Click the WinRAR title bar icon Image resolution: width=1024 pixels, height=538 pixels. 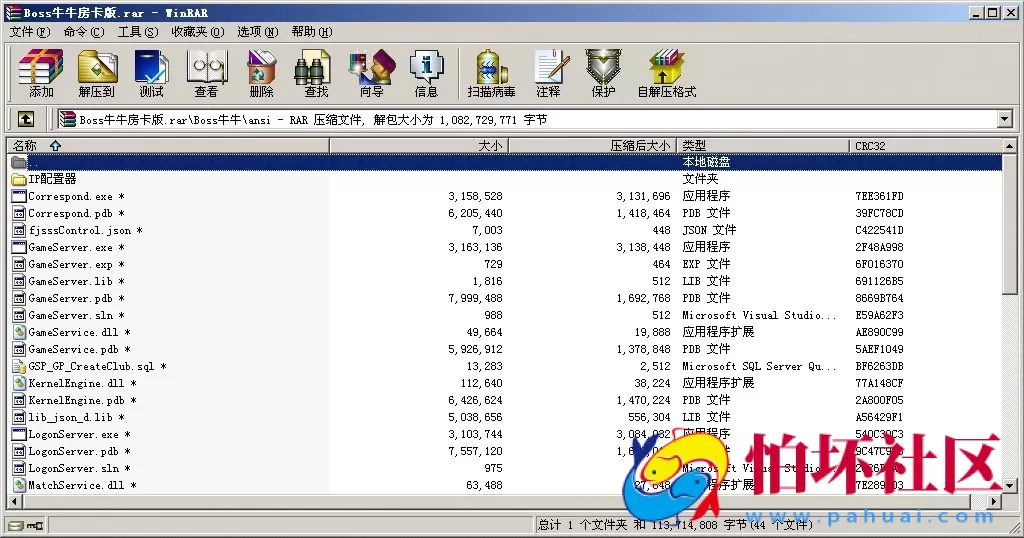point(12,12)
